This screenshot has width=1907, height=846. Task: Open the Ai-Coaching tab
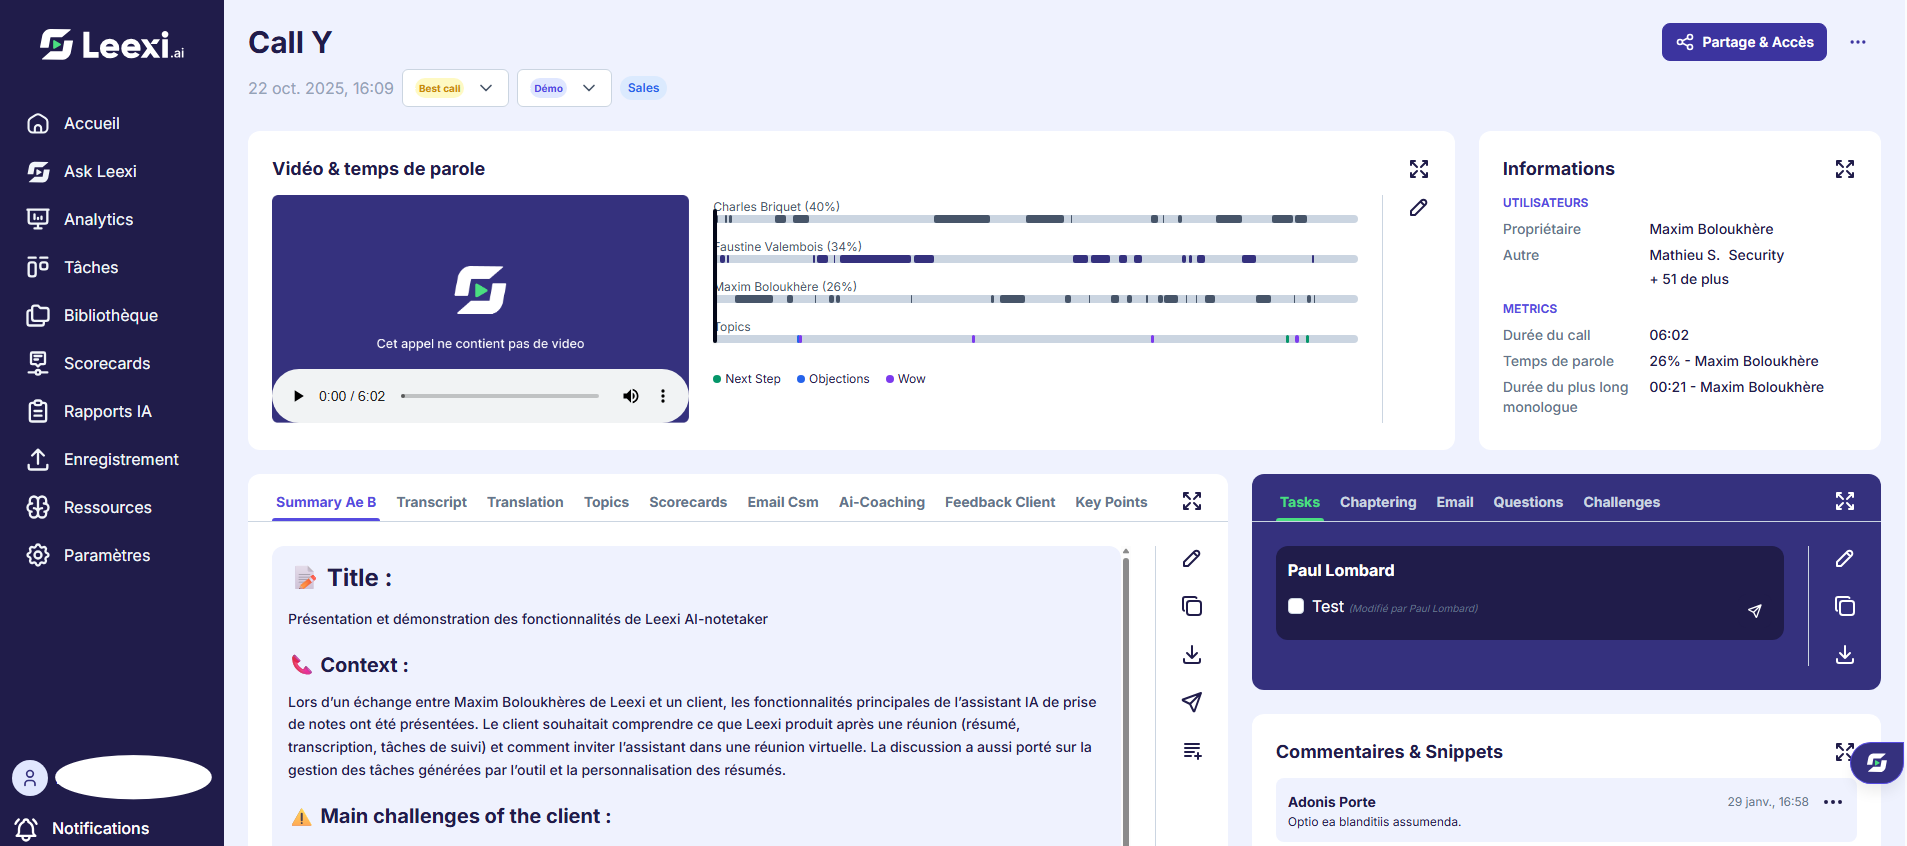pyautogui.click(x=882, y=502)
